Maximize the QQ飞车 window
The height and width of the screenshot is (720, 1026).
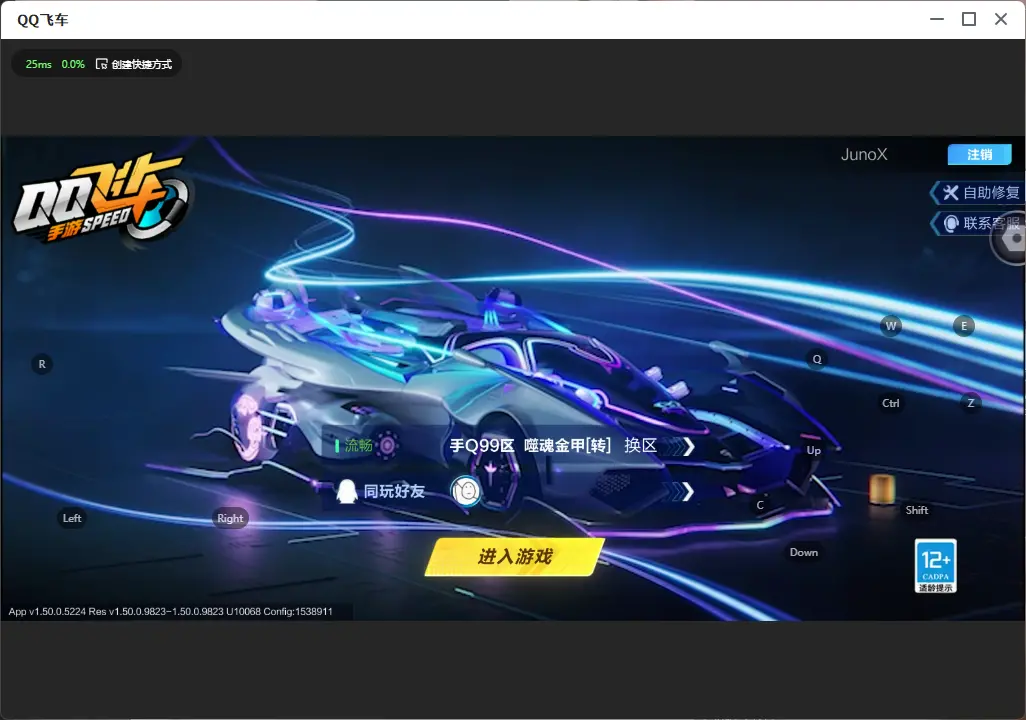pyautogui.click(x=969, y=20)
